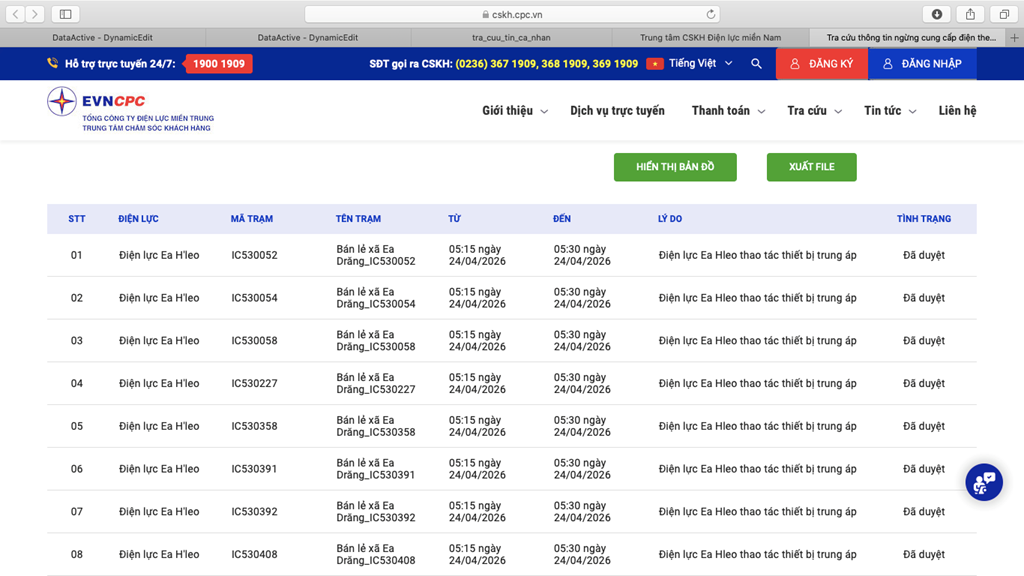Click Safari back navigation arrow
Screen dimensions: 1024x576
[16, 14]
